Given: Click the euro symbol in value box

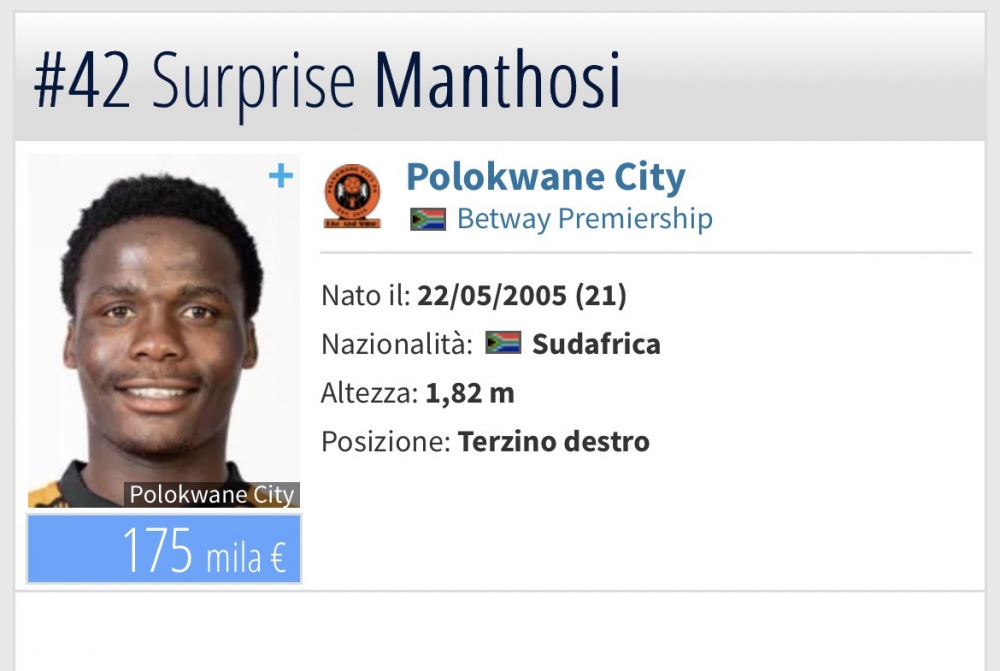Looking at the screenshot, I should 277,558.
